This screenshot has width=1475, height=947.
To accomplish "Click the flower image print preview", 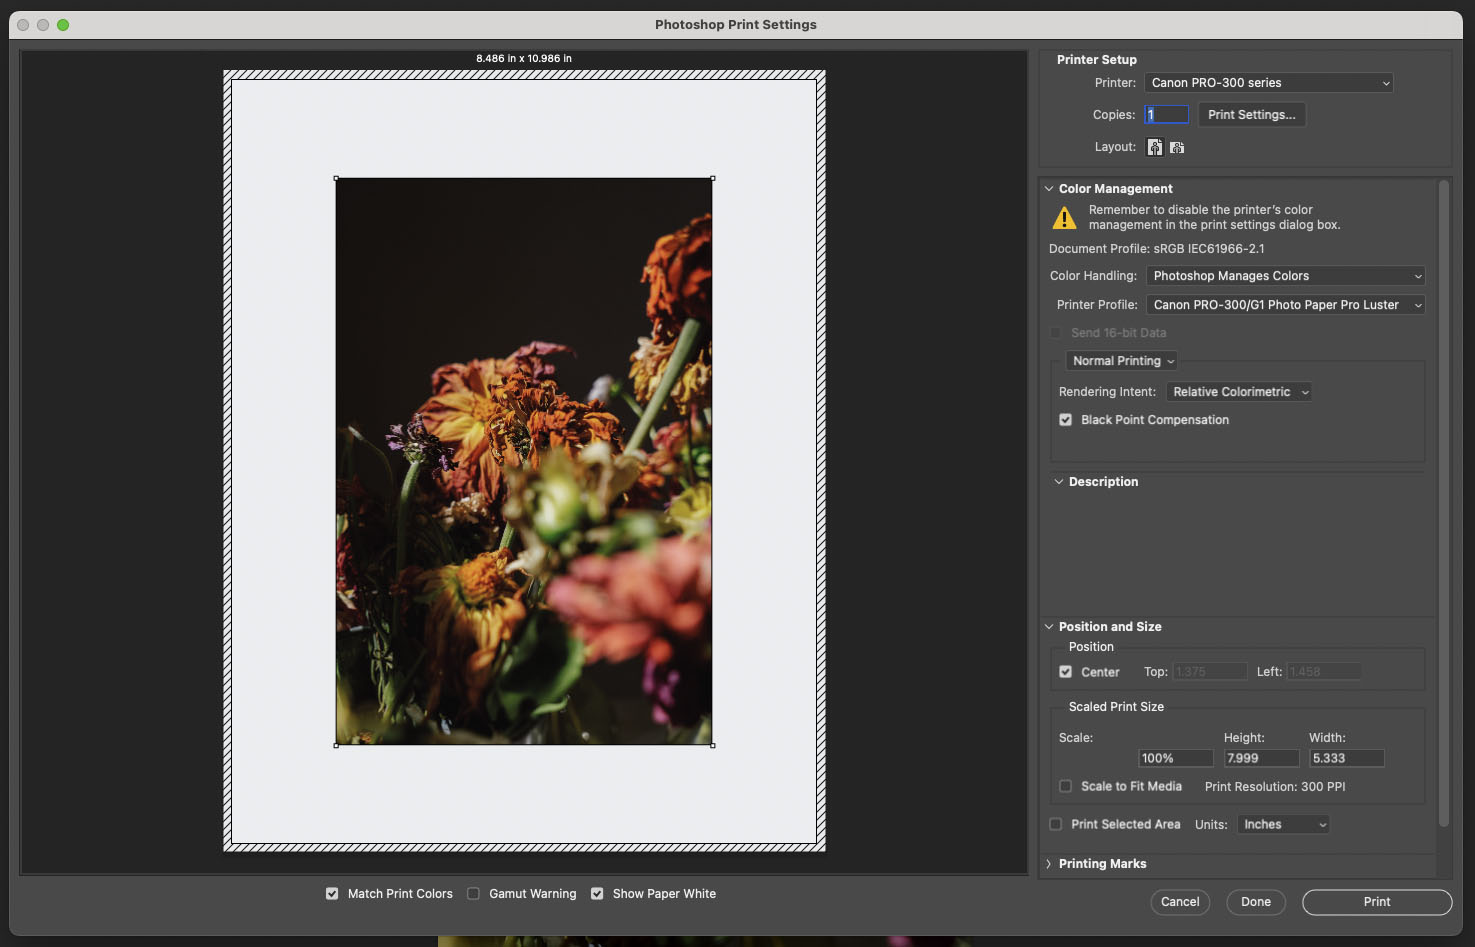I will [524, 462].
